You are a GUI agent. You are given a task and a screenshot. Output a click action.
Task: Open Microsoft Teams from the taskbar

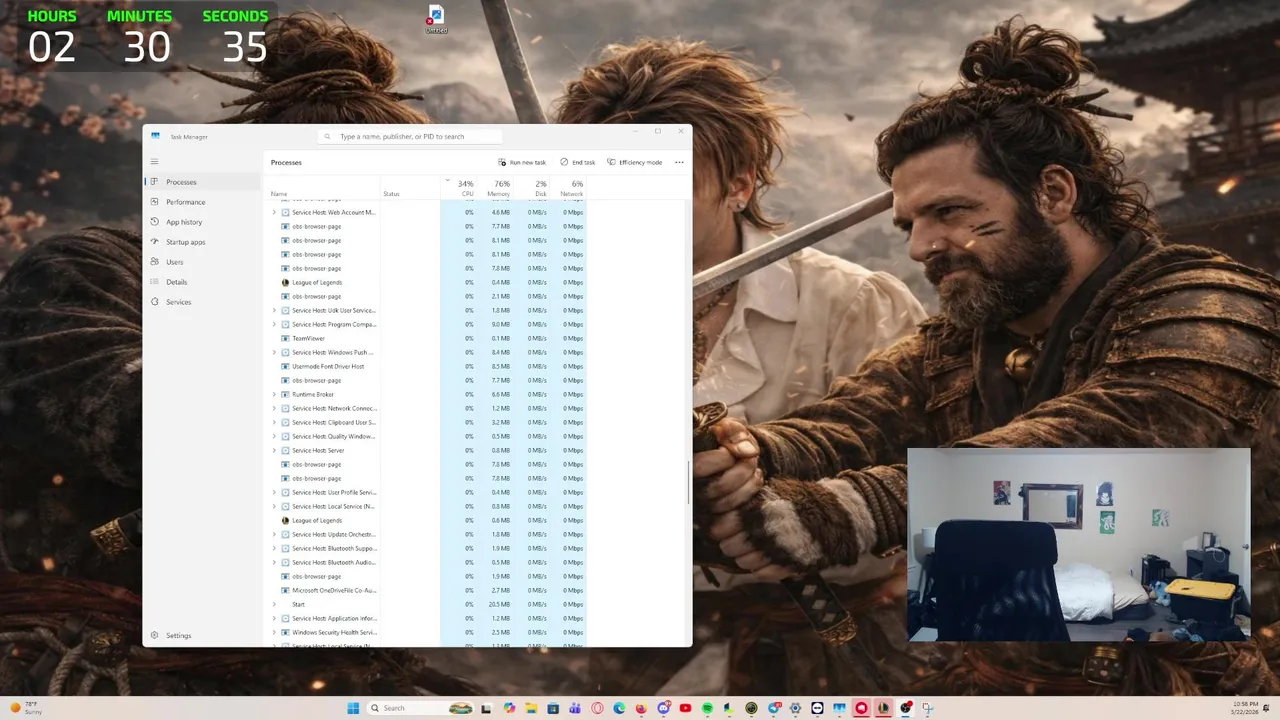click(x=574, y=708)
